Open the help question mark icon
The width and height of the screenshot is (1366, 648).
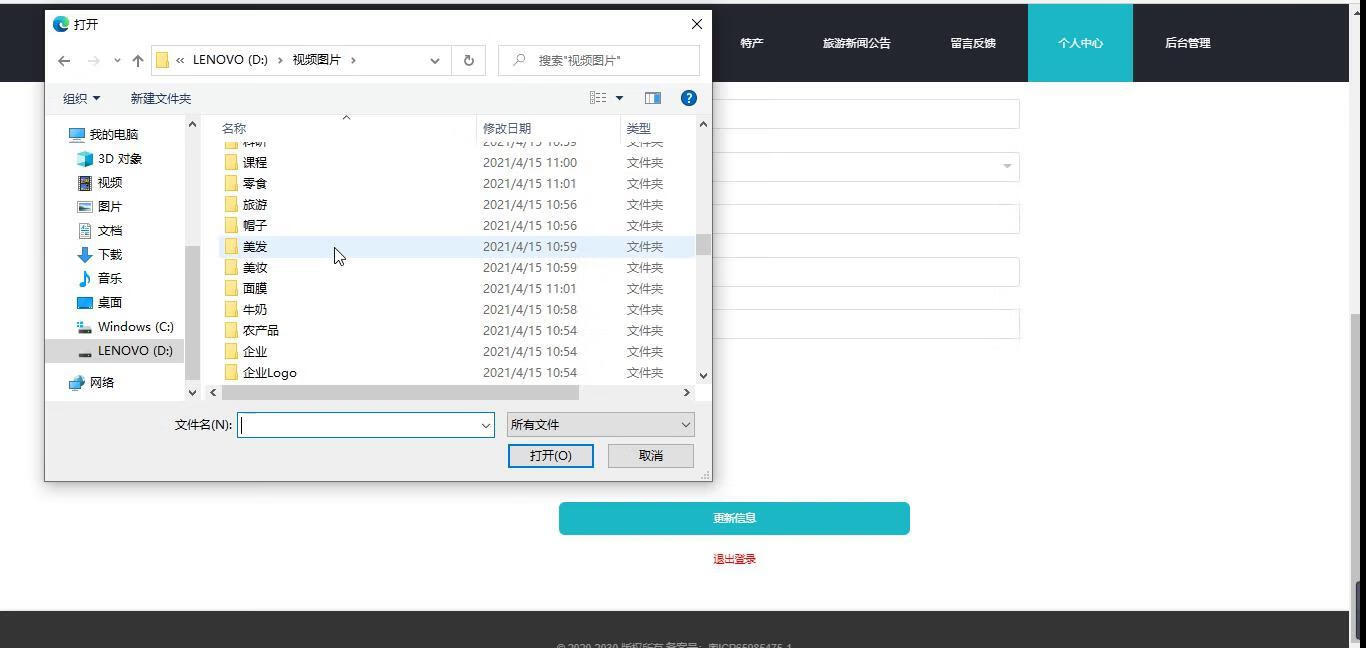coord(689,98)
